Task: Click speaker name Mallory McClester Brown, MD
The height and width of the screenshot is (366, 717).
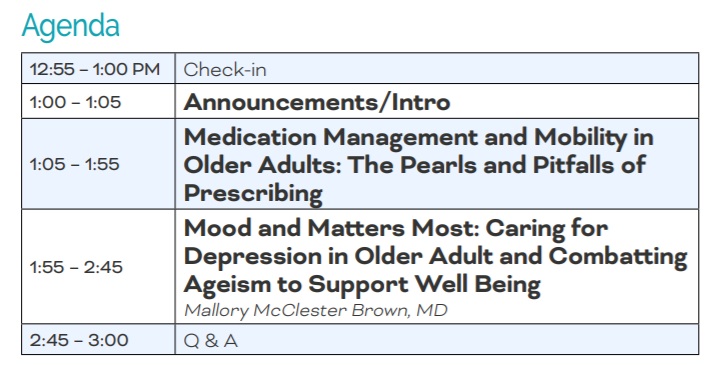Action: tap(316, 311)
